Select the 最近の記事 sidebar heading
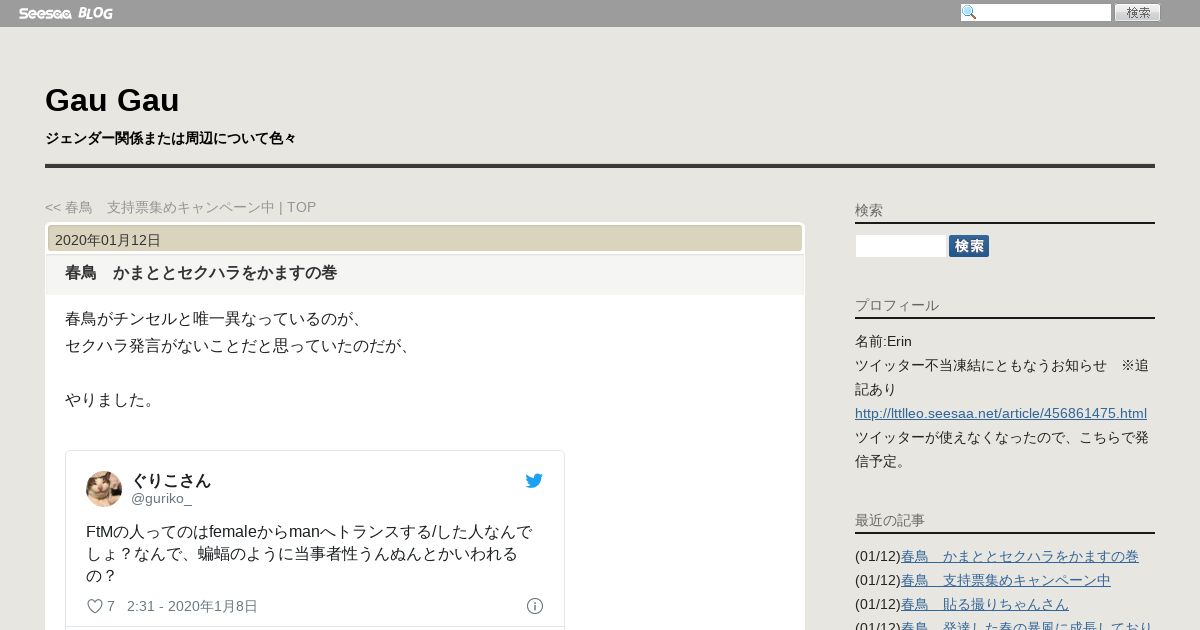The height and width of the screenshot is (630, 1200). 890,520
